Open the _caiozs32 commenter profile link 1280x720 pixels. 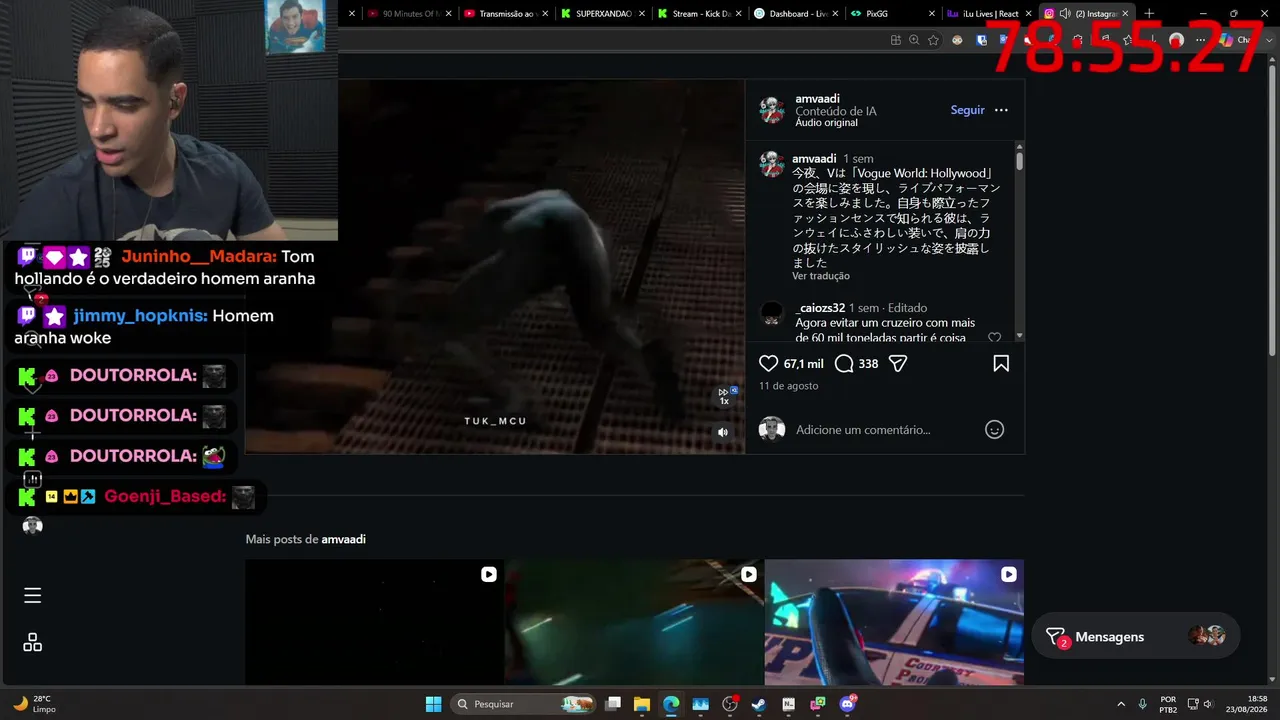click(820, 308)
